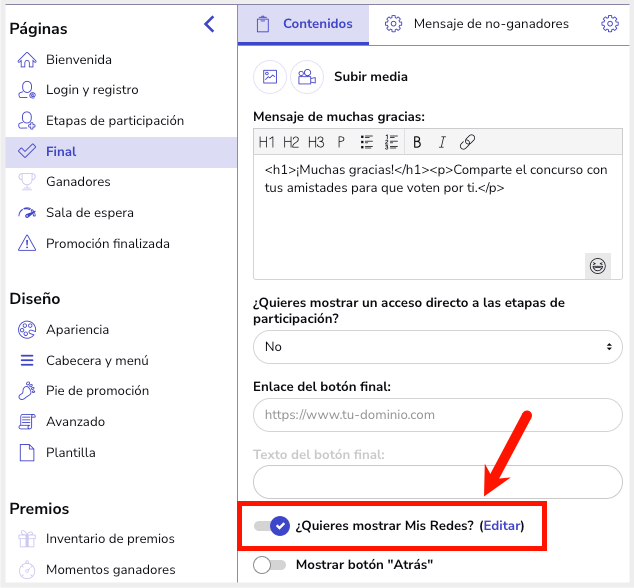Toggle the Mis Redes switch off
The height and width of the screenshot is (588, 634).
click(271, 526)
